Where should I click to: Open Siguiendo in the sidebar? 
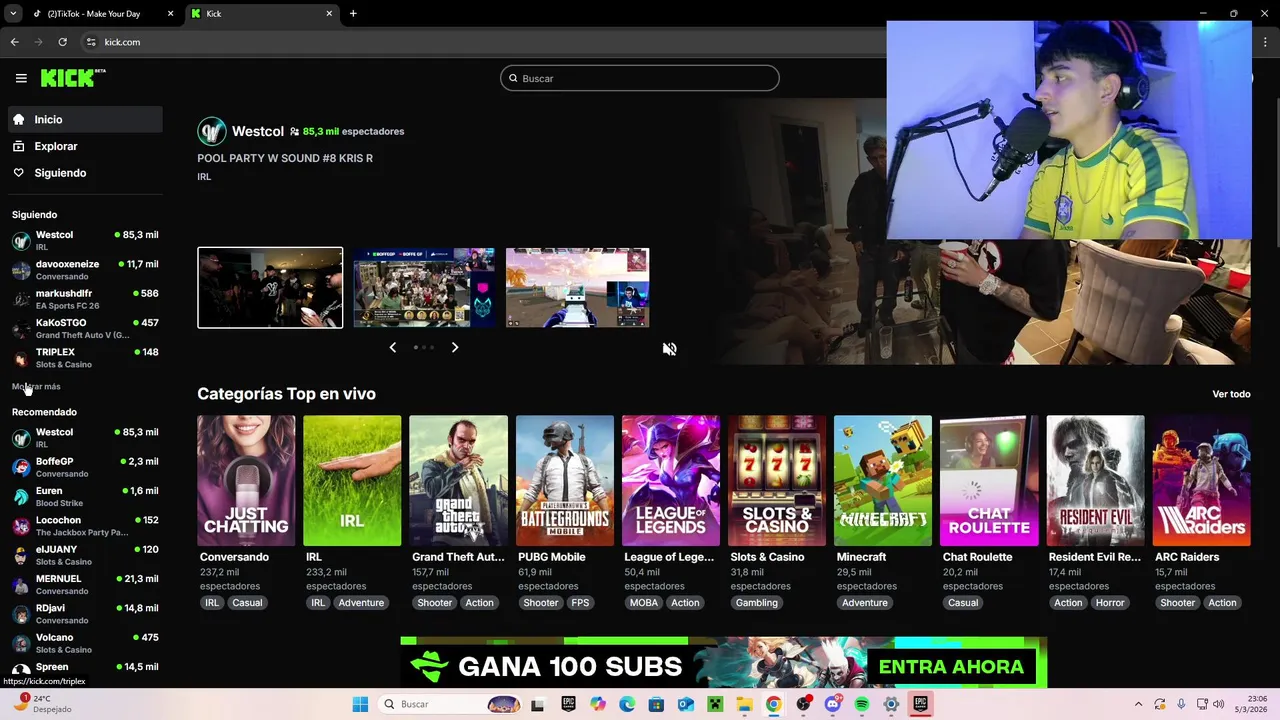coord(85,173)
